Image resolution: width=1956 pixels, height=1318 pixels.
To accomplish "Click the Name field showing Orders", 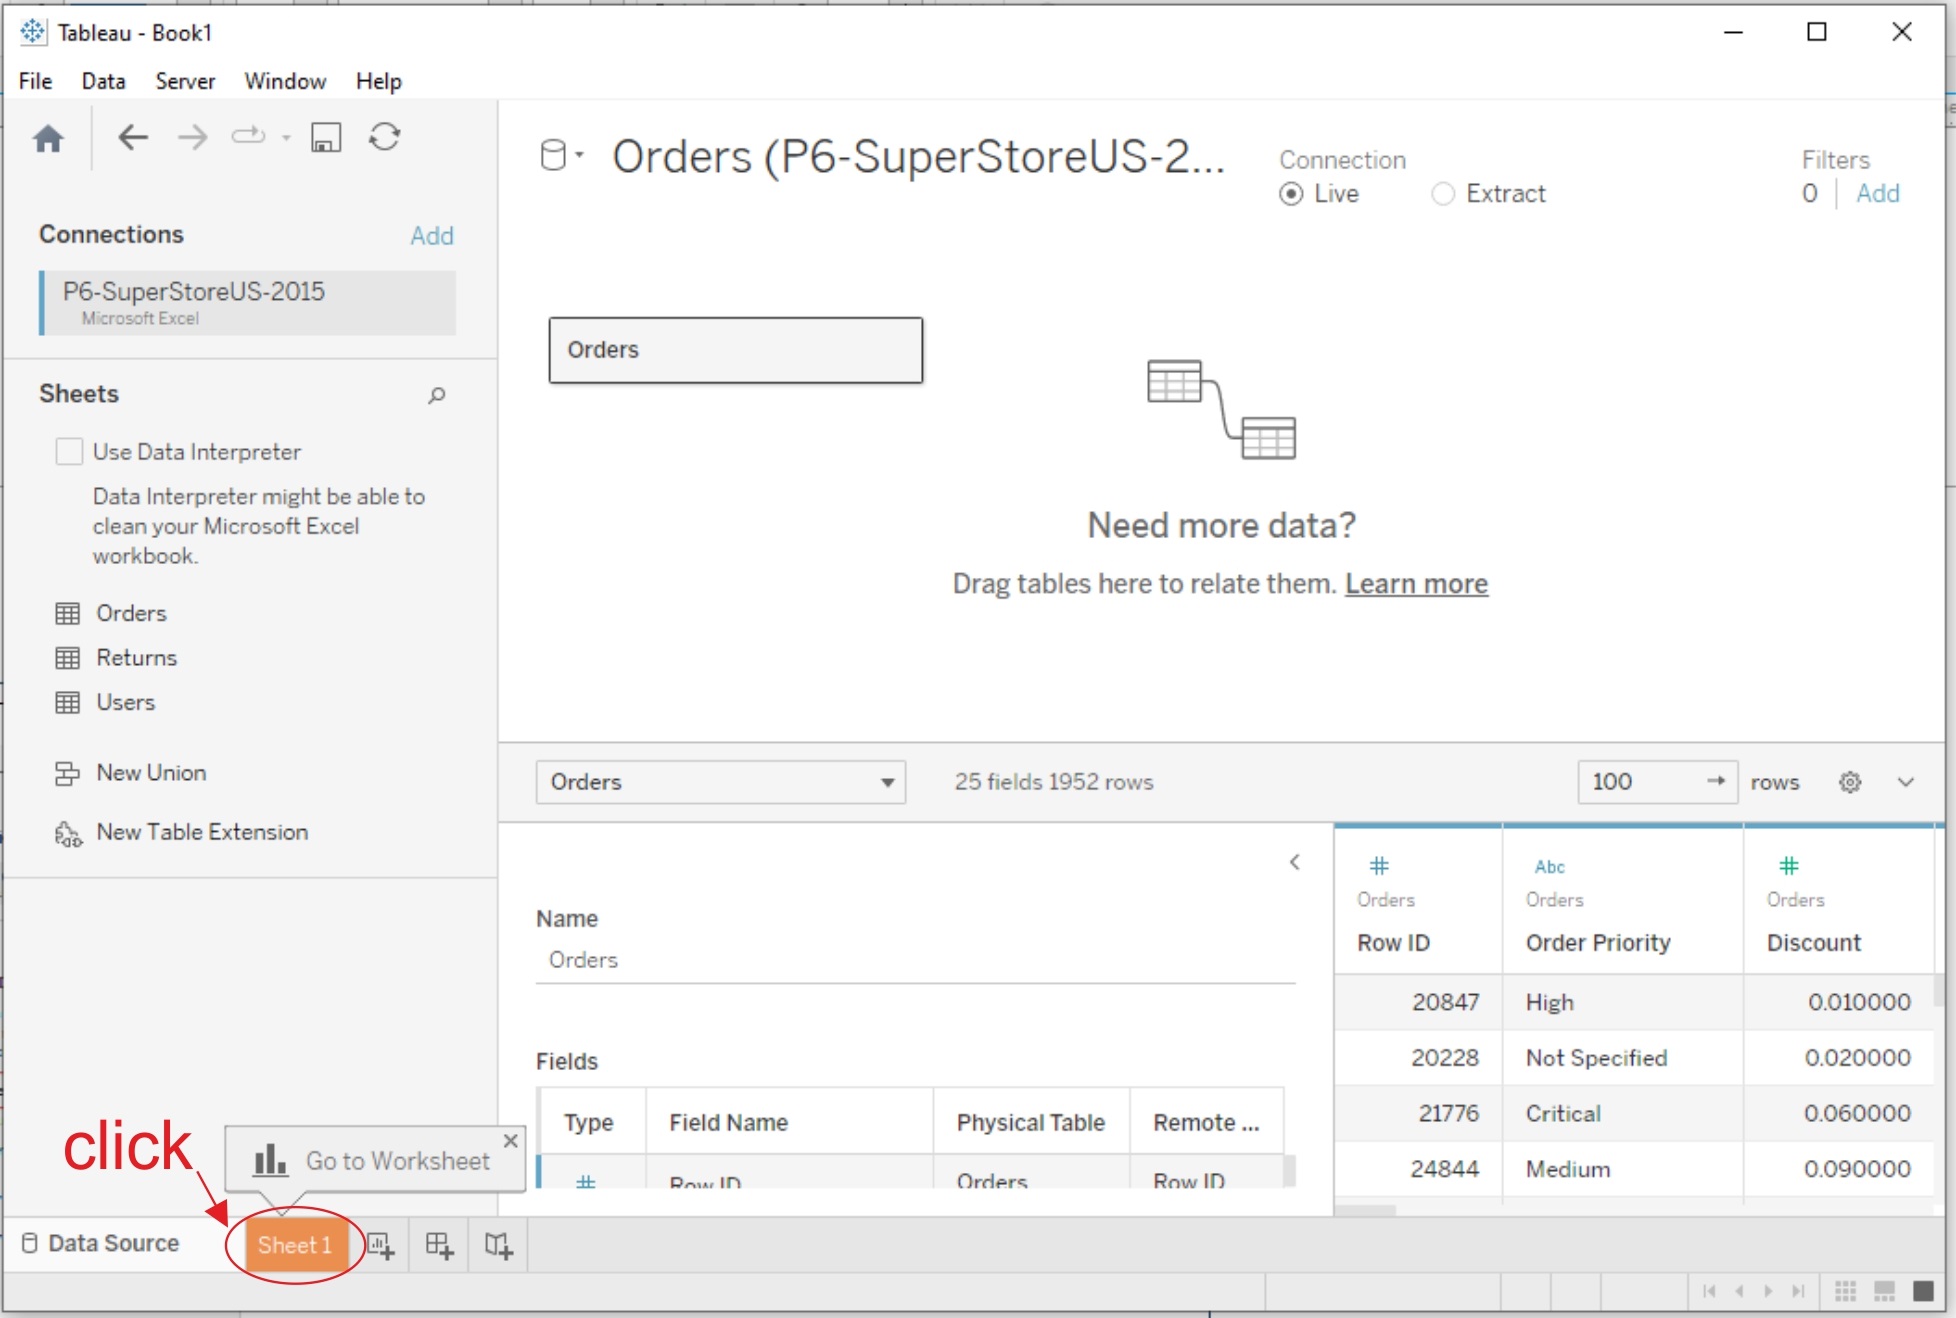I will click(915, 960).
